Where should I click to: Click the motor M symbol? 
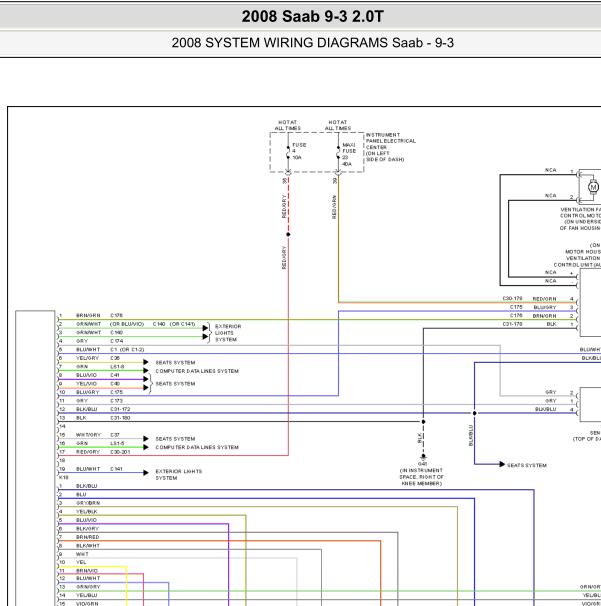point(593,187)
